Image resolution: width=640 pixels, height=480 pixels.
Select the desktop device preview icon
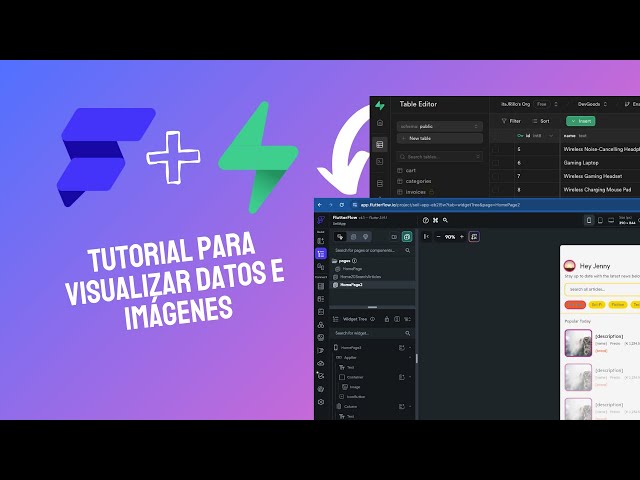[611, 220]
